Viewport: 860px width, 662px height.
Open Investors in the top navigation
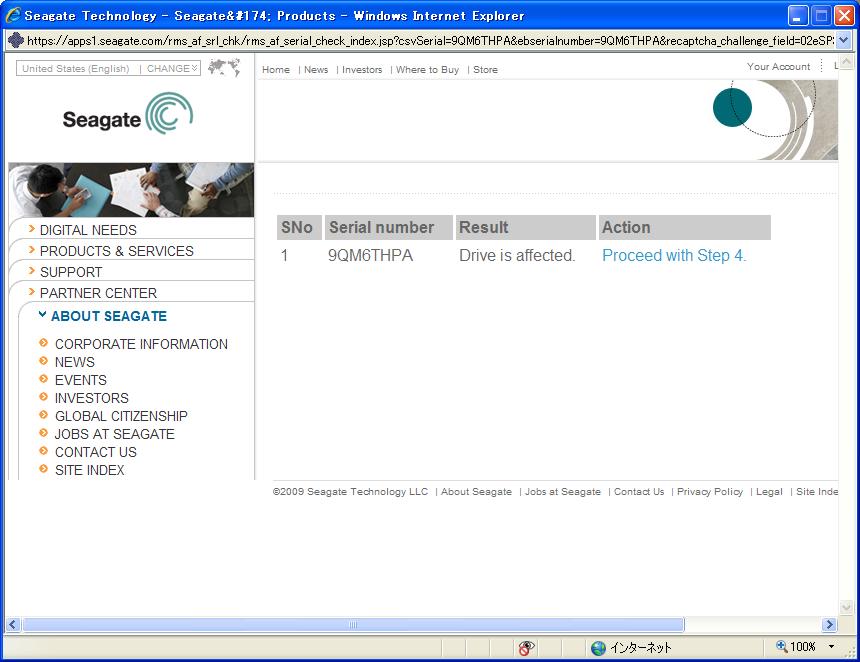pyautogui.click(x=362, y=70)
